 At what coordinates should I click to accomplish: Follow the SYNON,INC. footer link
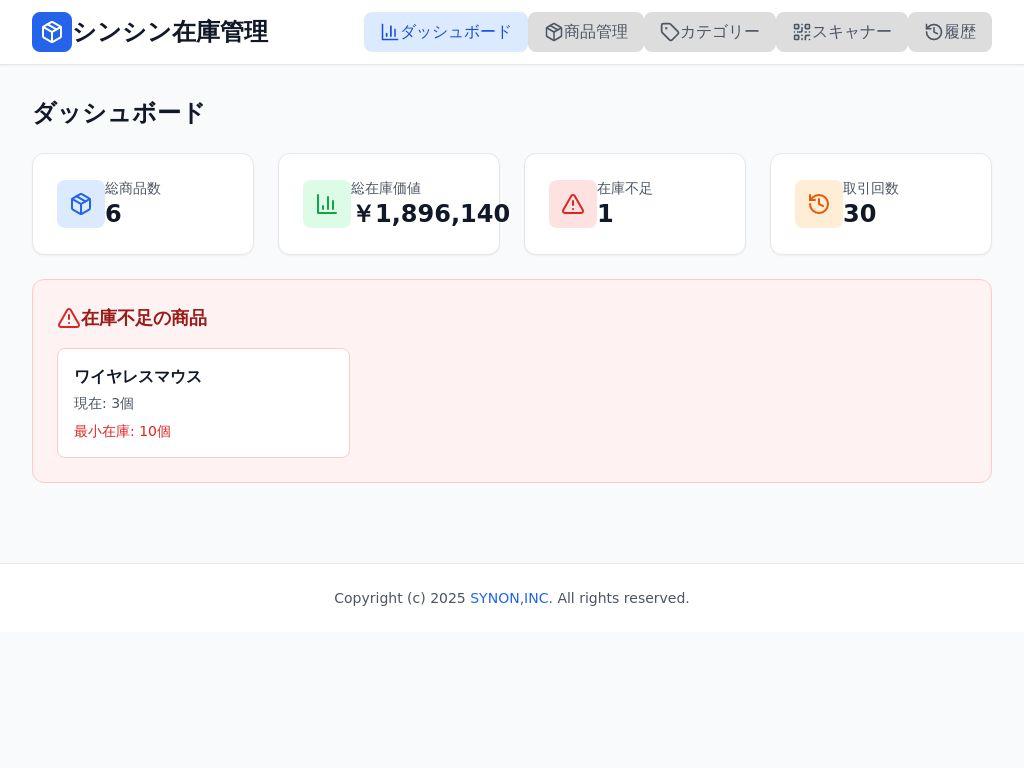point(511,598)
